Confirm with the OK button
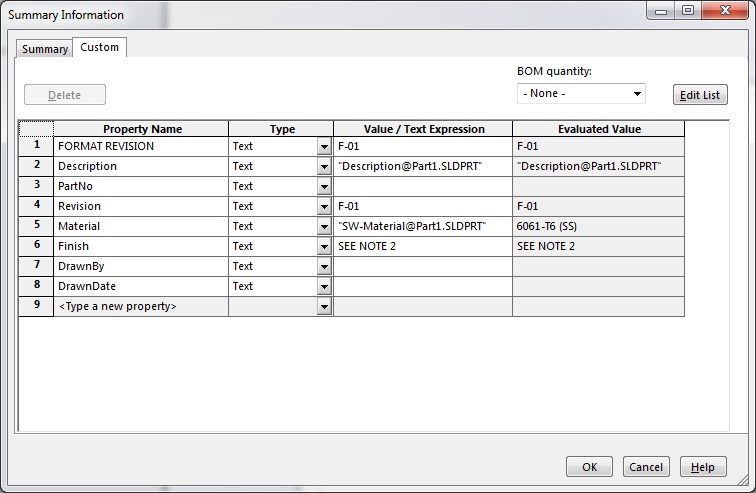756x493 pixels. pyautogui.click(x=589, y=467)
